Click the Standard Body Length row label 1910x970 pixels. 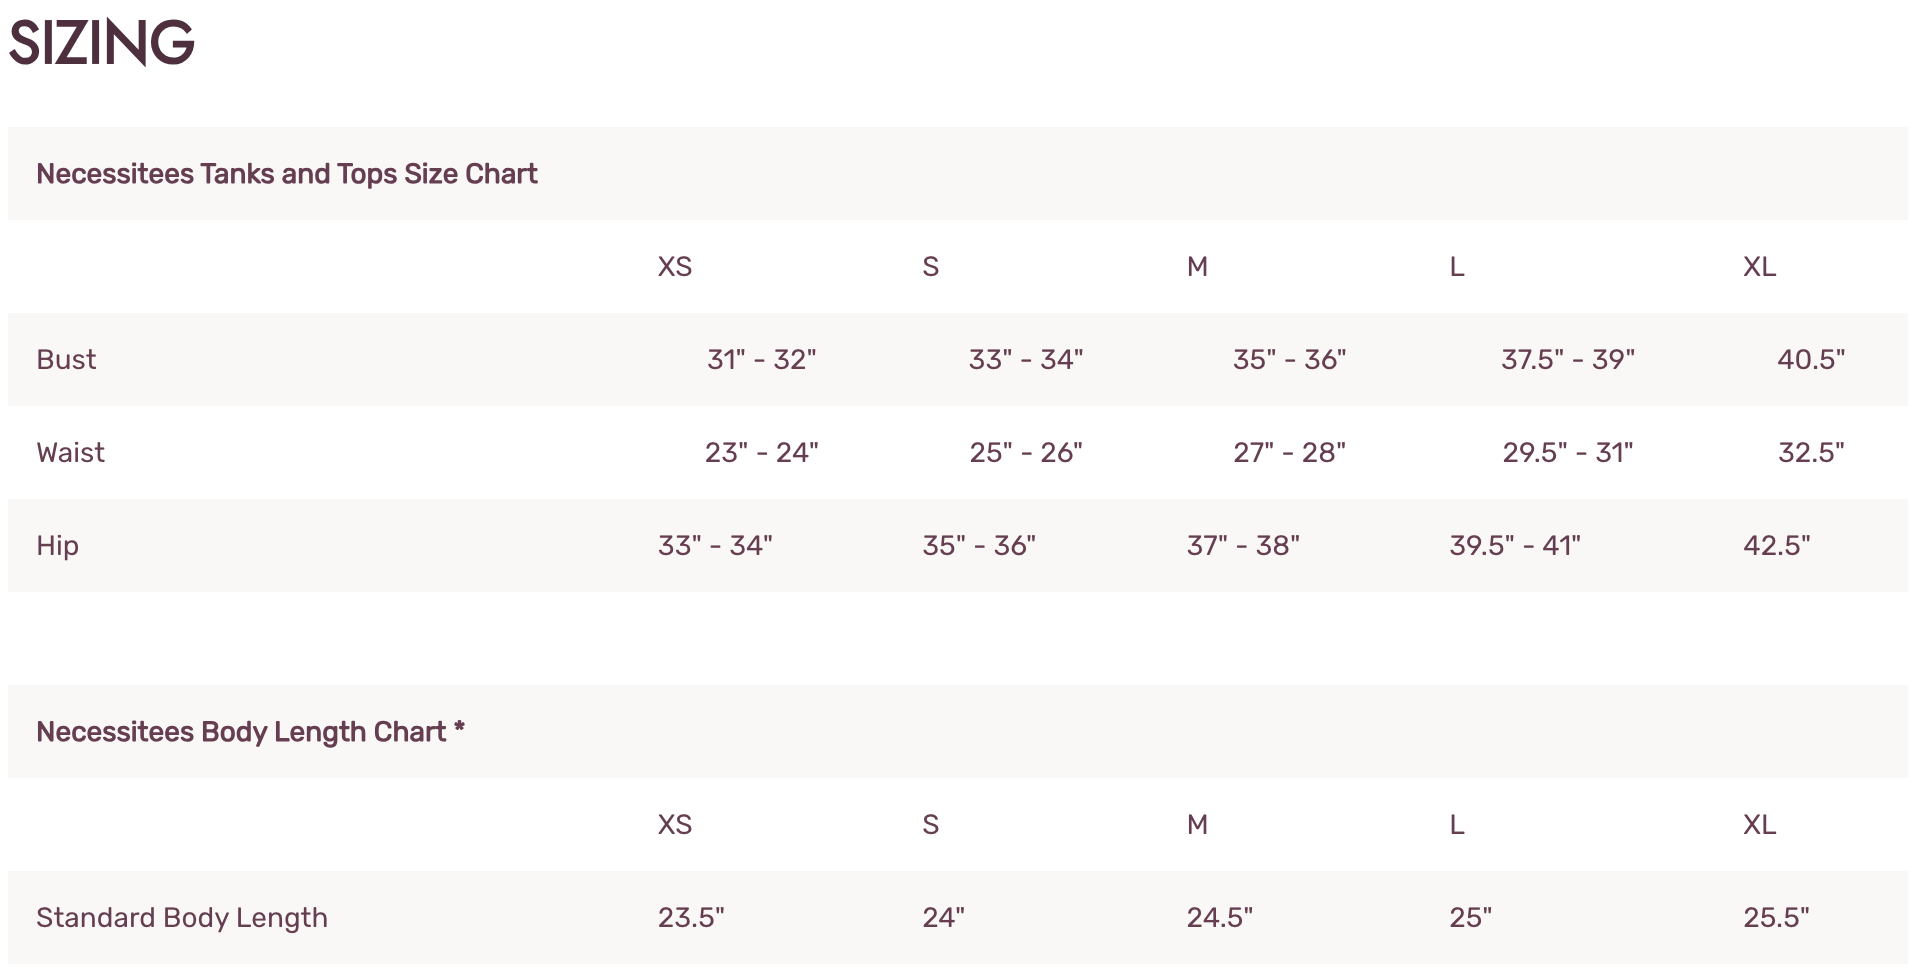182,918
